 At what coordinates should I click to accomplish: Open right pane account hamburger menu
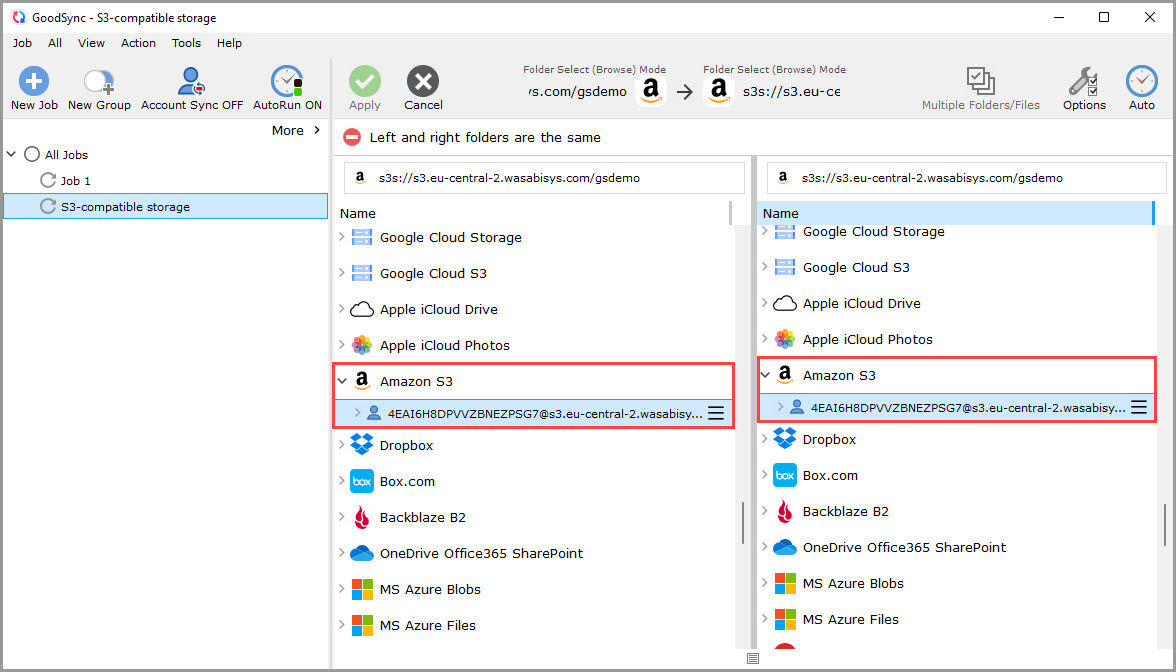(1139, 407)
